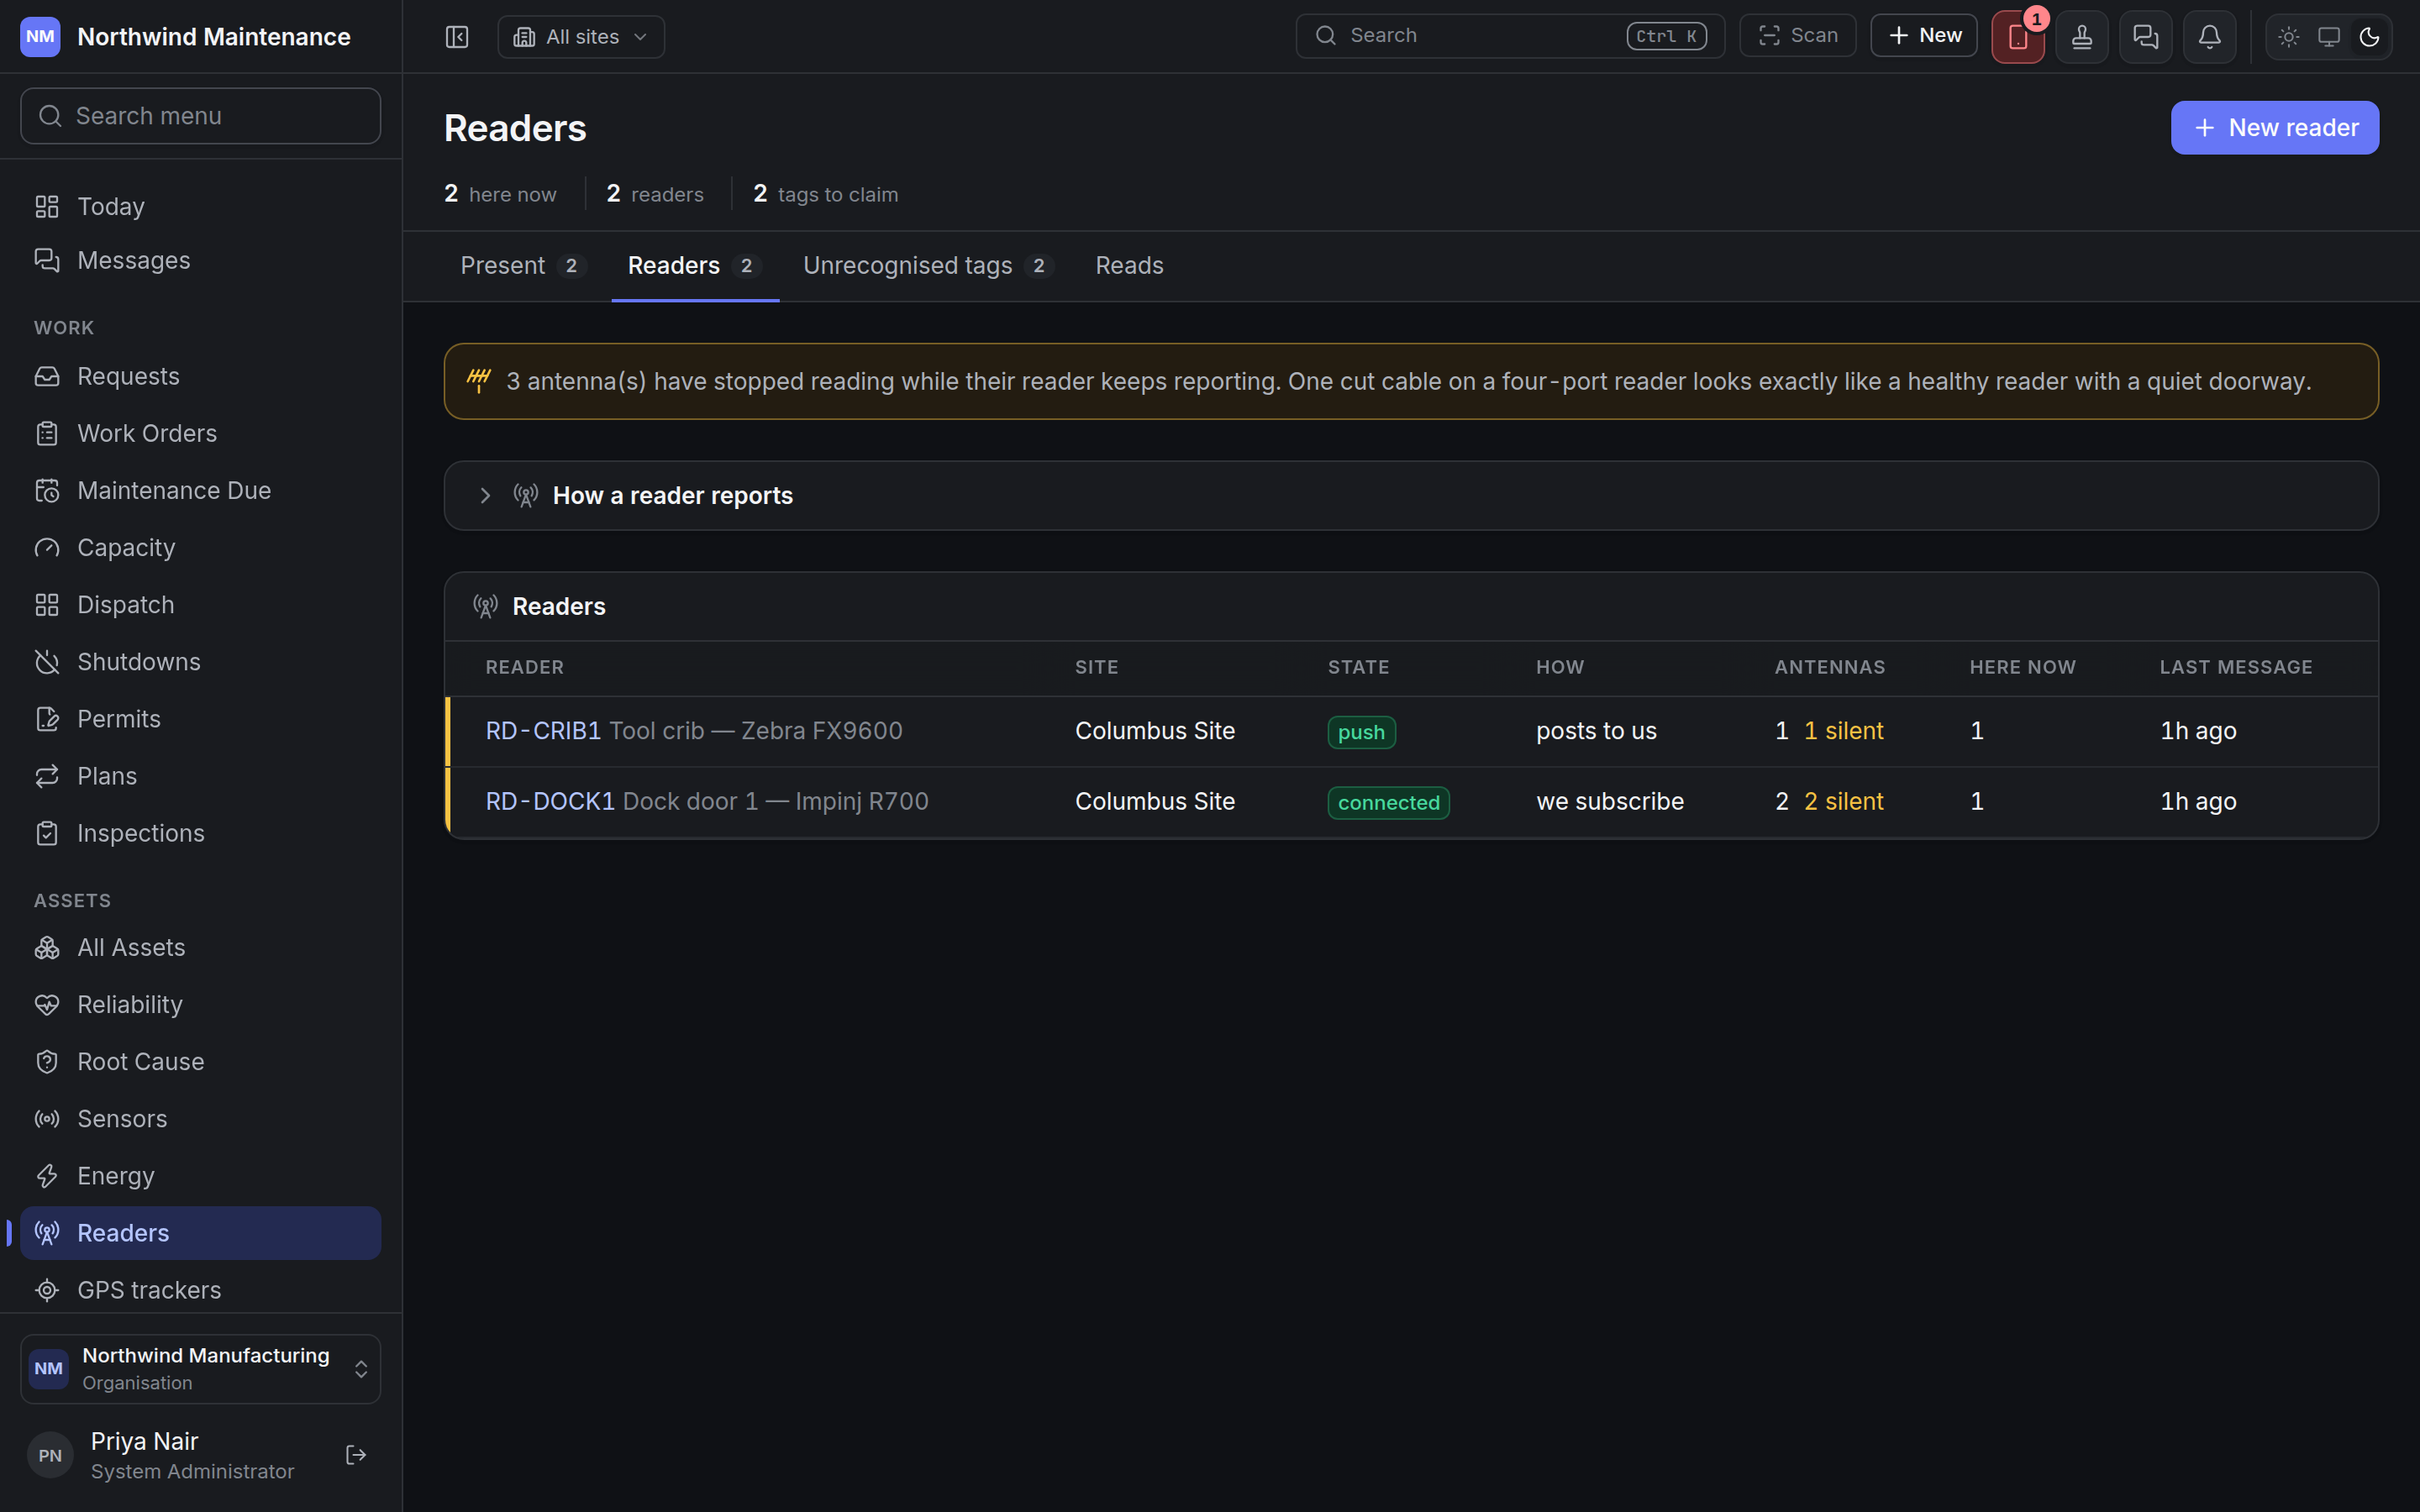Viewport: 2420px width, 1512px height.
Task: Click the push state badge
Action: click(x=1361, y=732)
